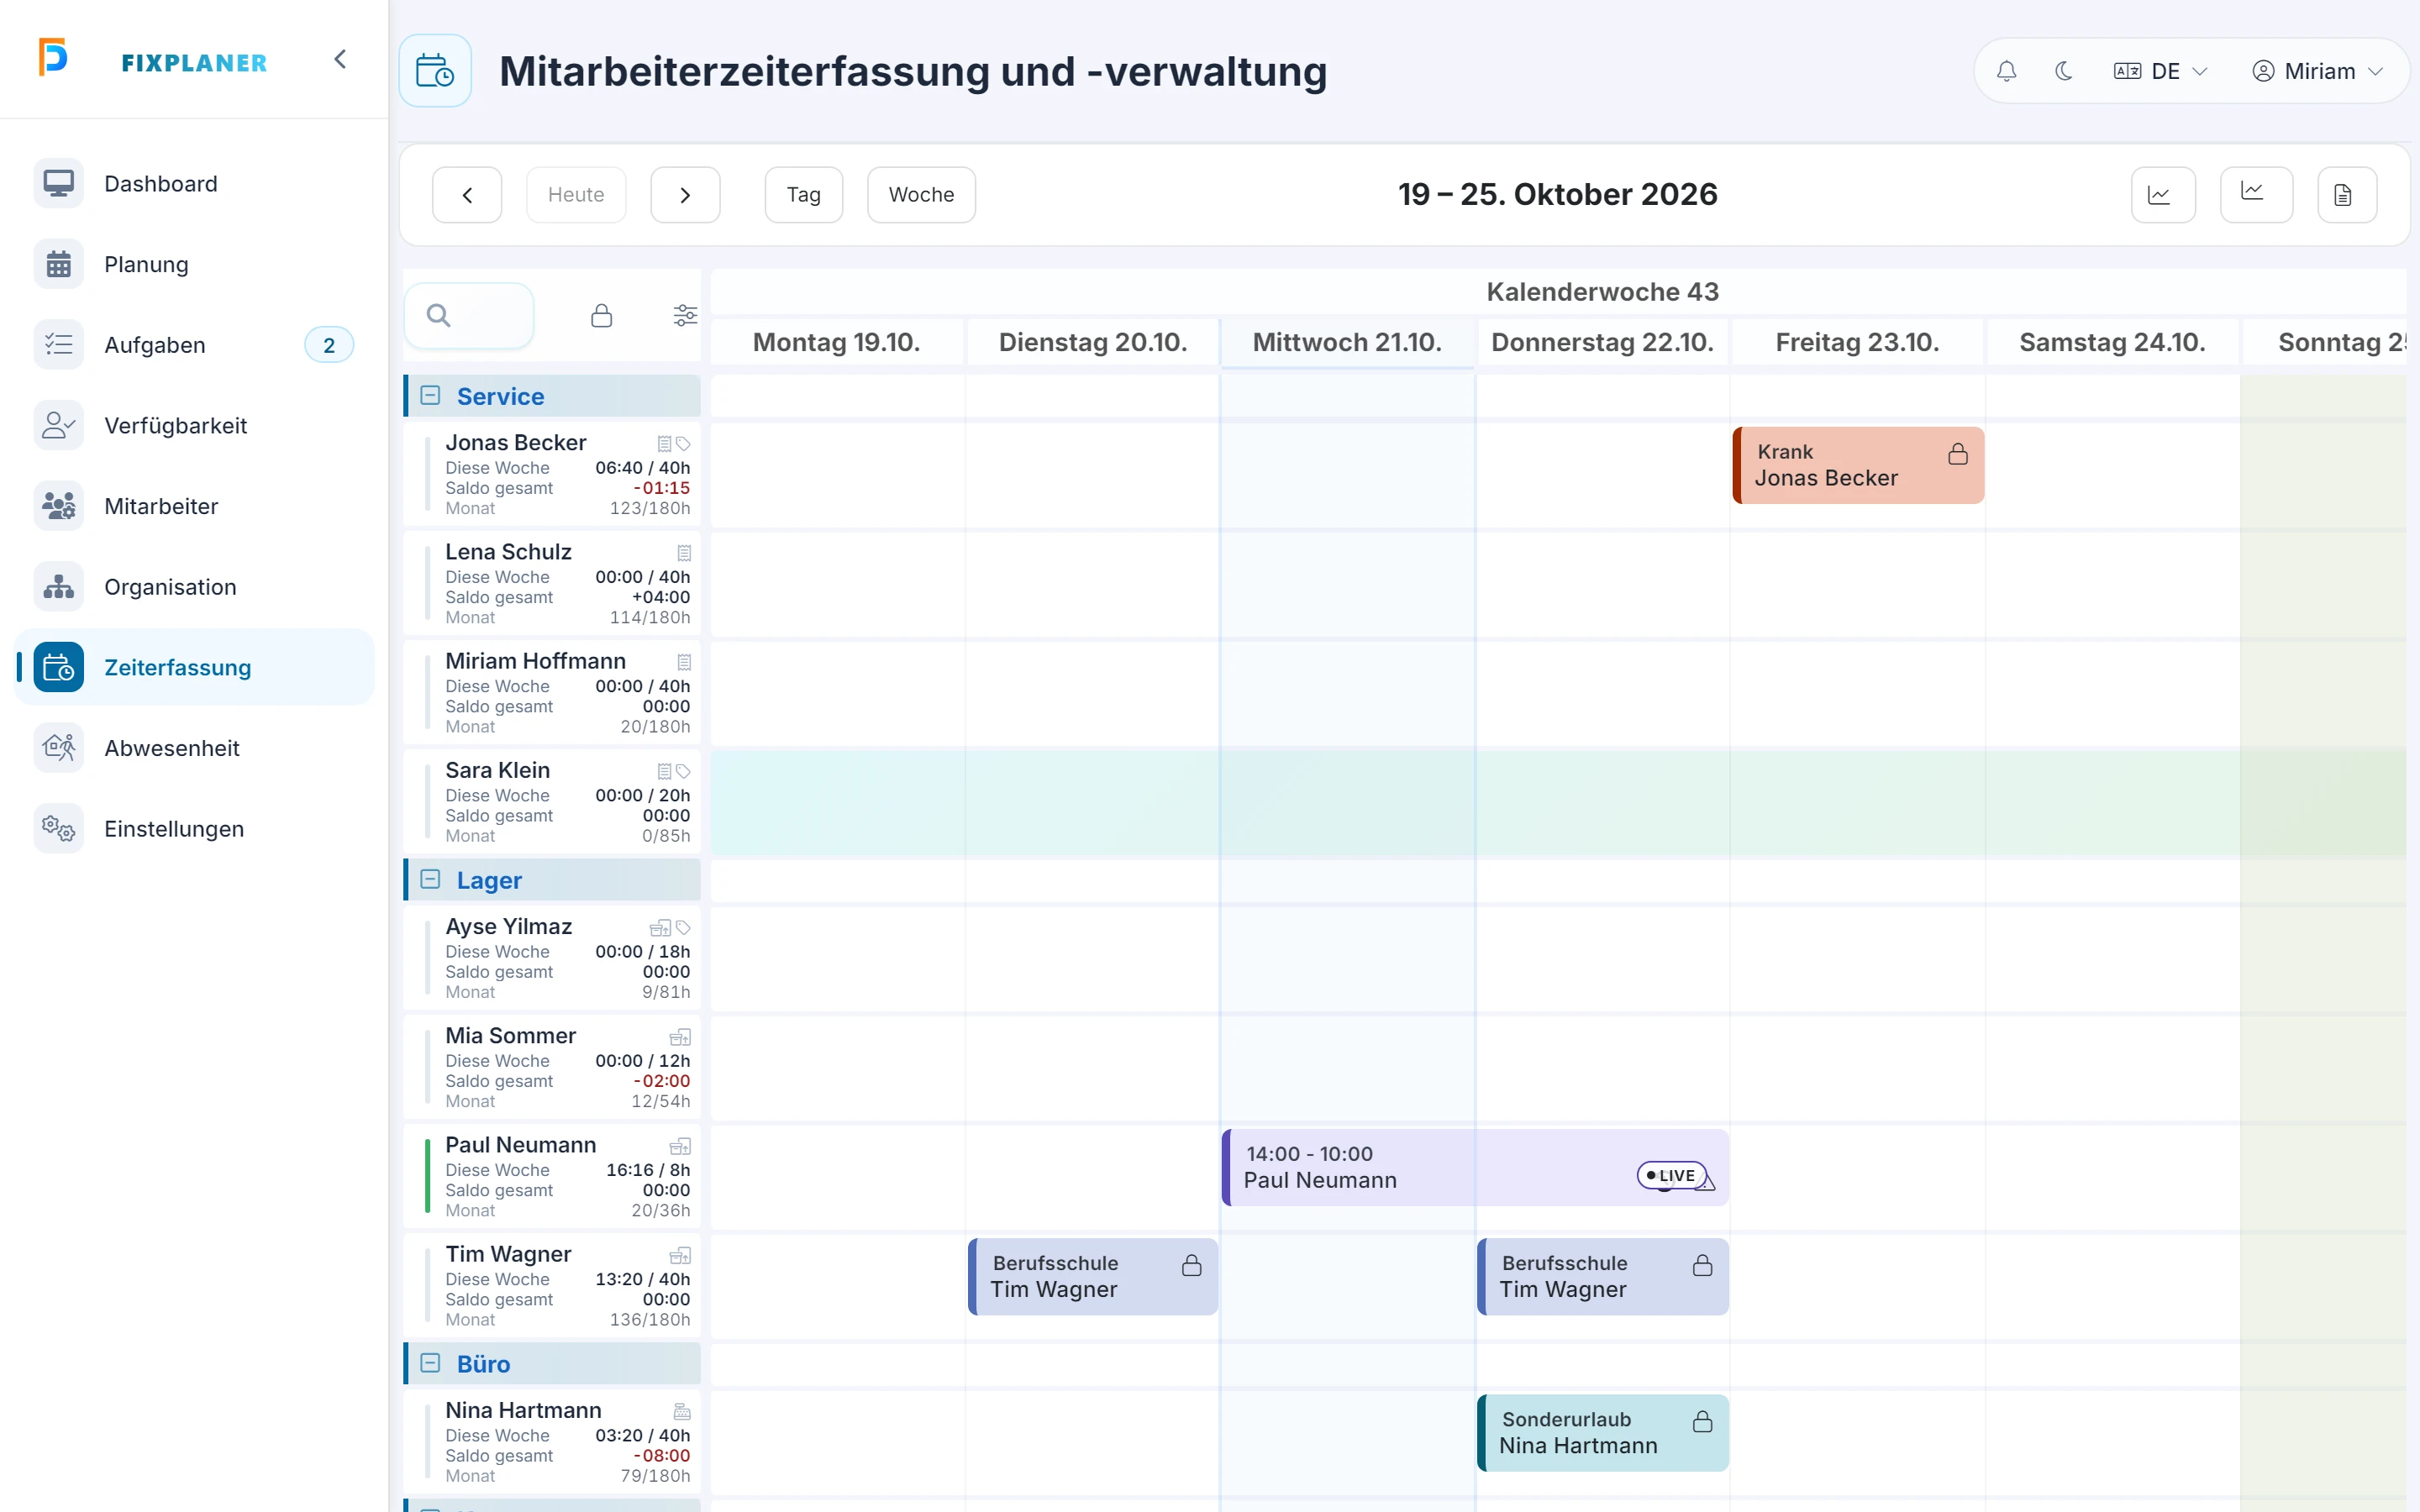Open the Sonderurlaub entry of Nina Hartmann
The height and width of the screenshot is (1512, 2420).
coord(1603,1433)
